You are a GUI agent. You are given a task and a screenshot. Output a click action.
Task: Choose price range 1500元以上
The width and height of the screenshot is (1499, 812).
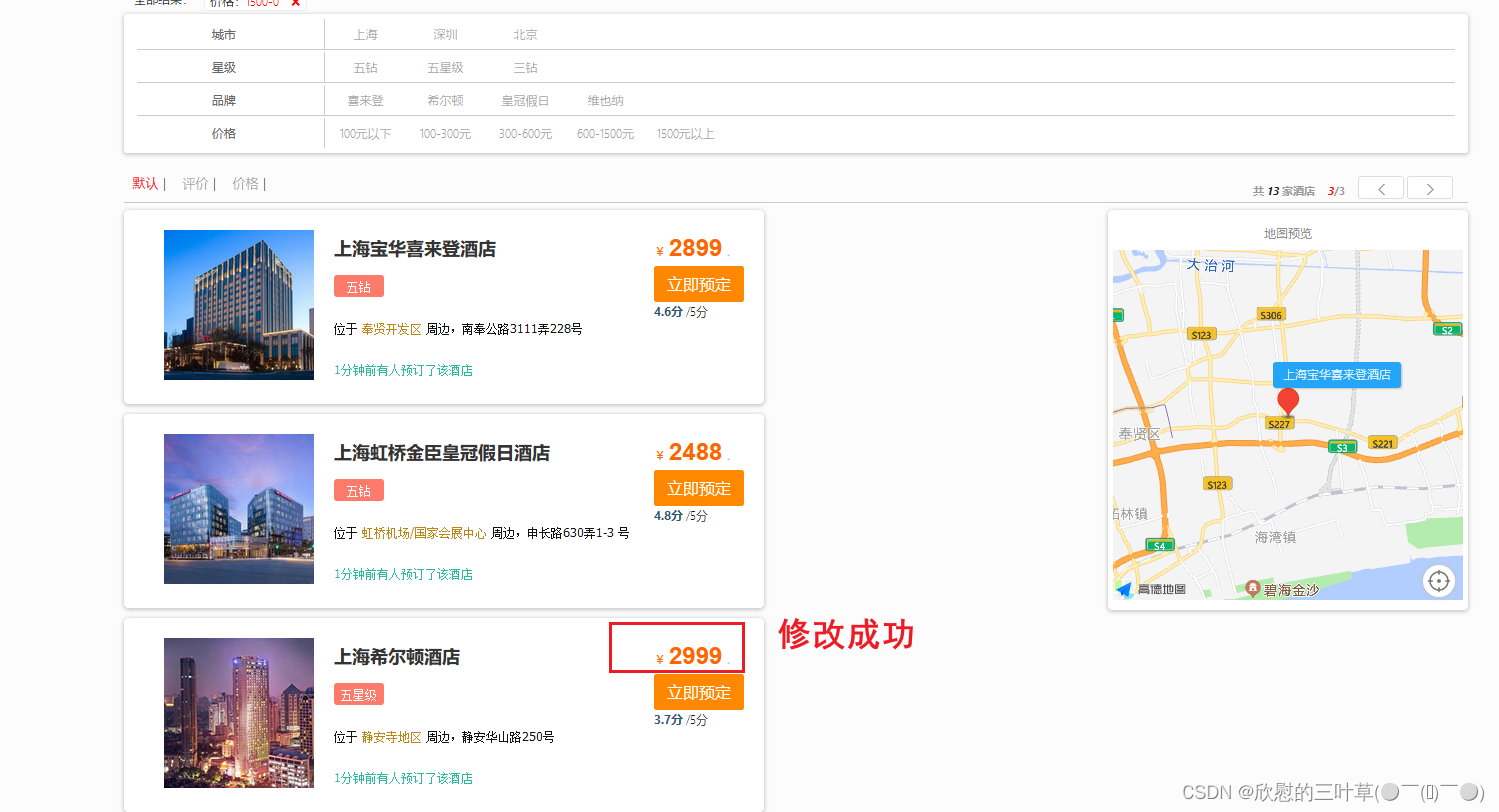(x=686, y=134)
